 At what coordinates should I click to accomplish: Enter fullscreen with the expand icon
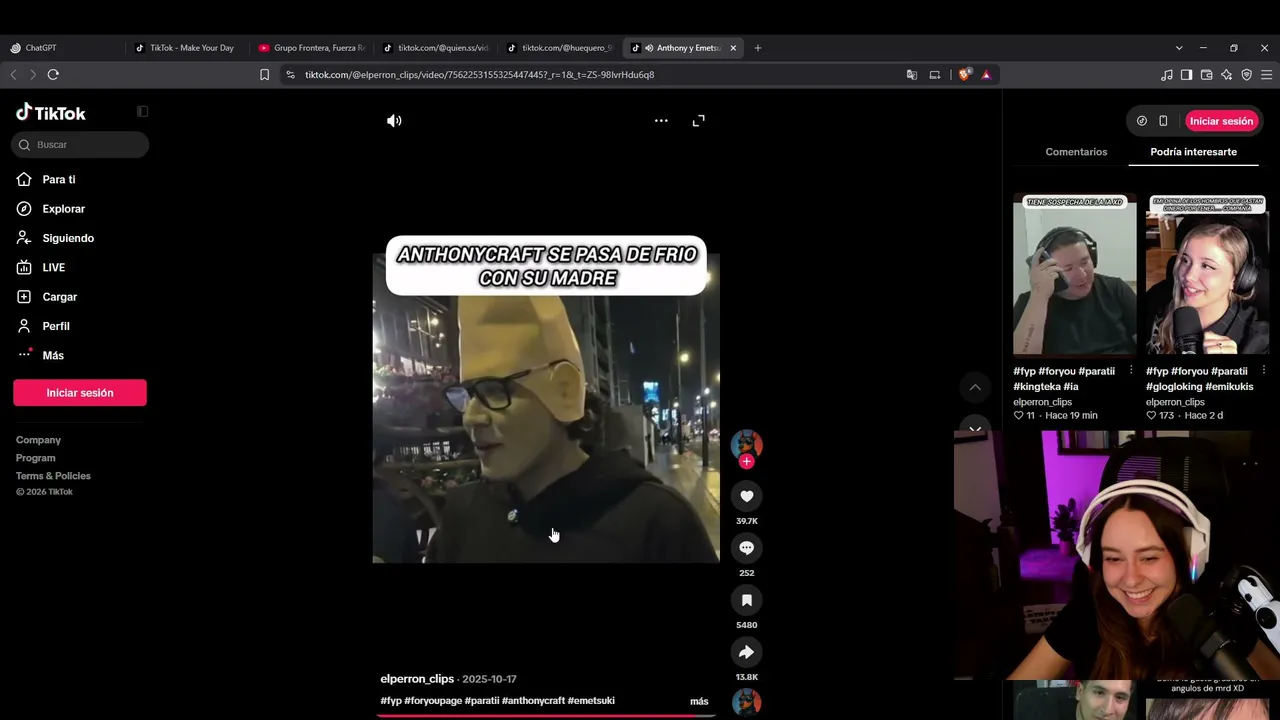pyautogui.click(x=699, y=121)
